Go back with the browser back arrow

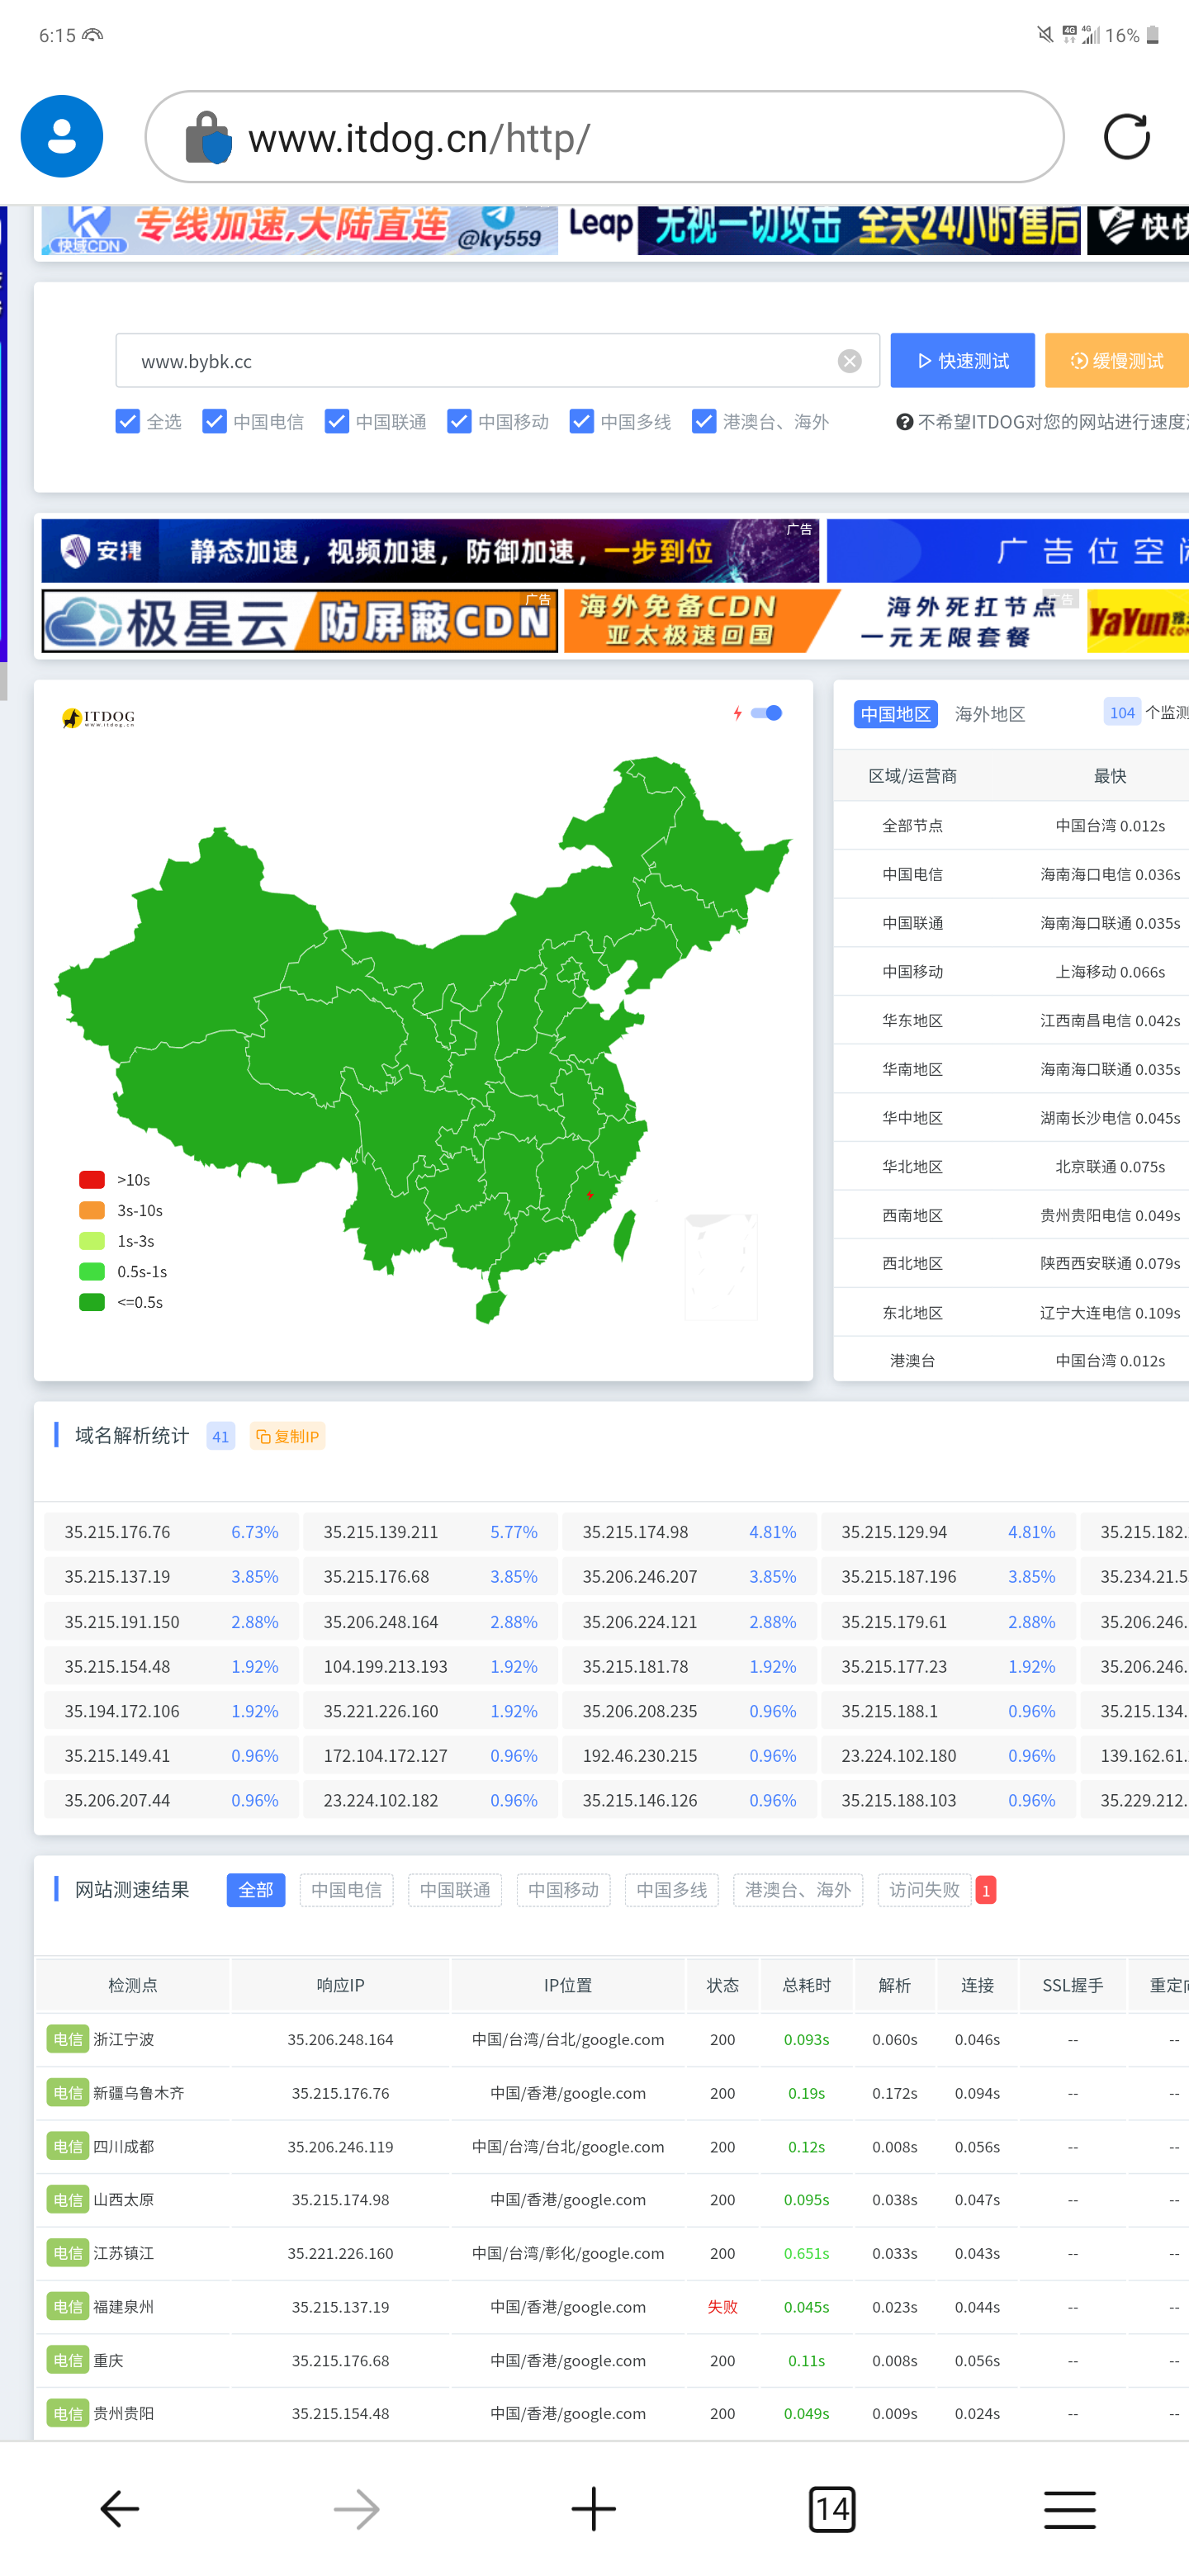[119, 2508]
